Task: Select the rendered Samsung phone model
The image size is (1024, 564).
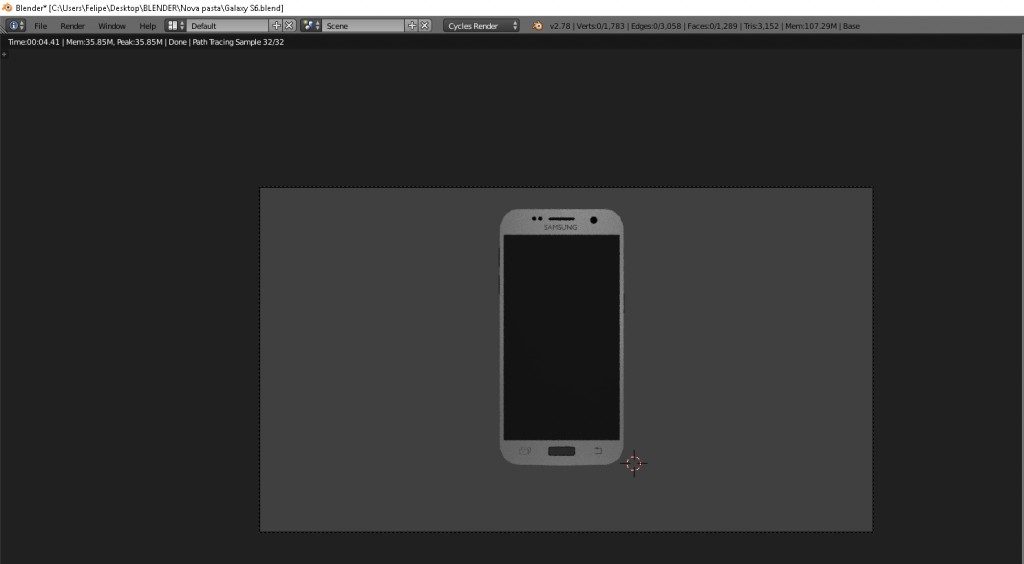Action: coord(562,337)
